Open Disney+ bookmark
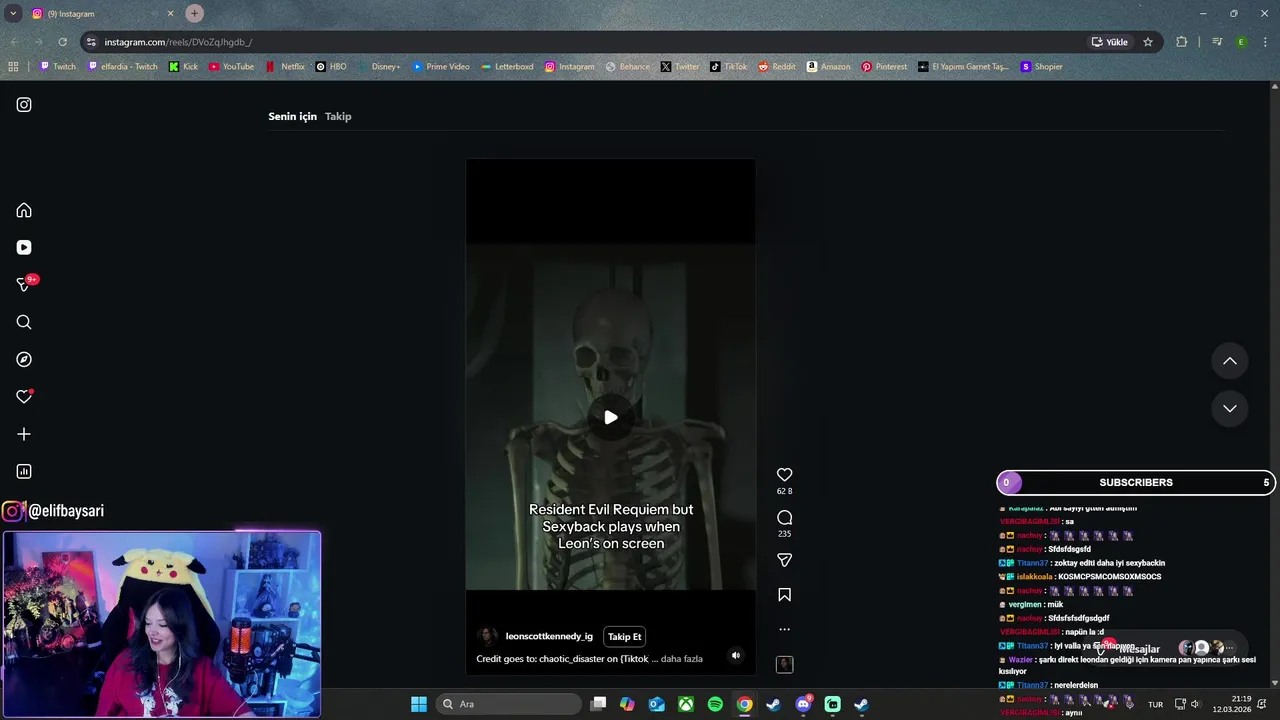 pos(378,67)
